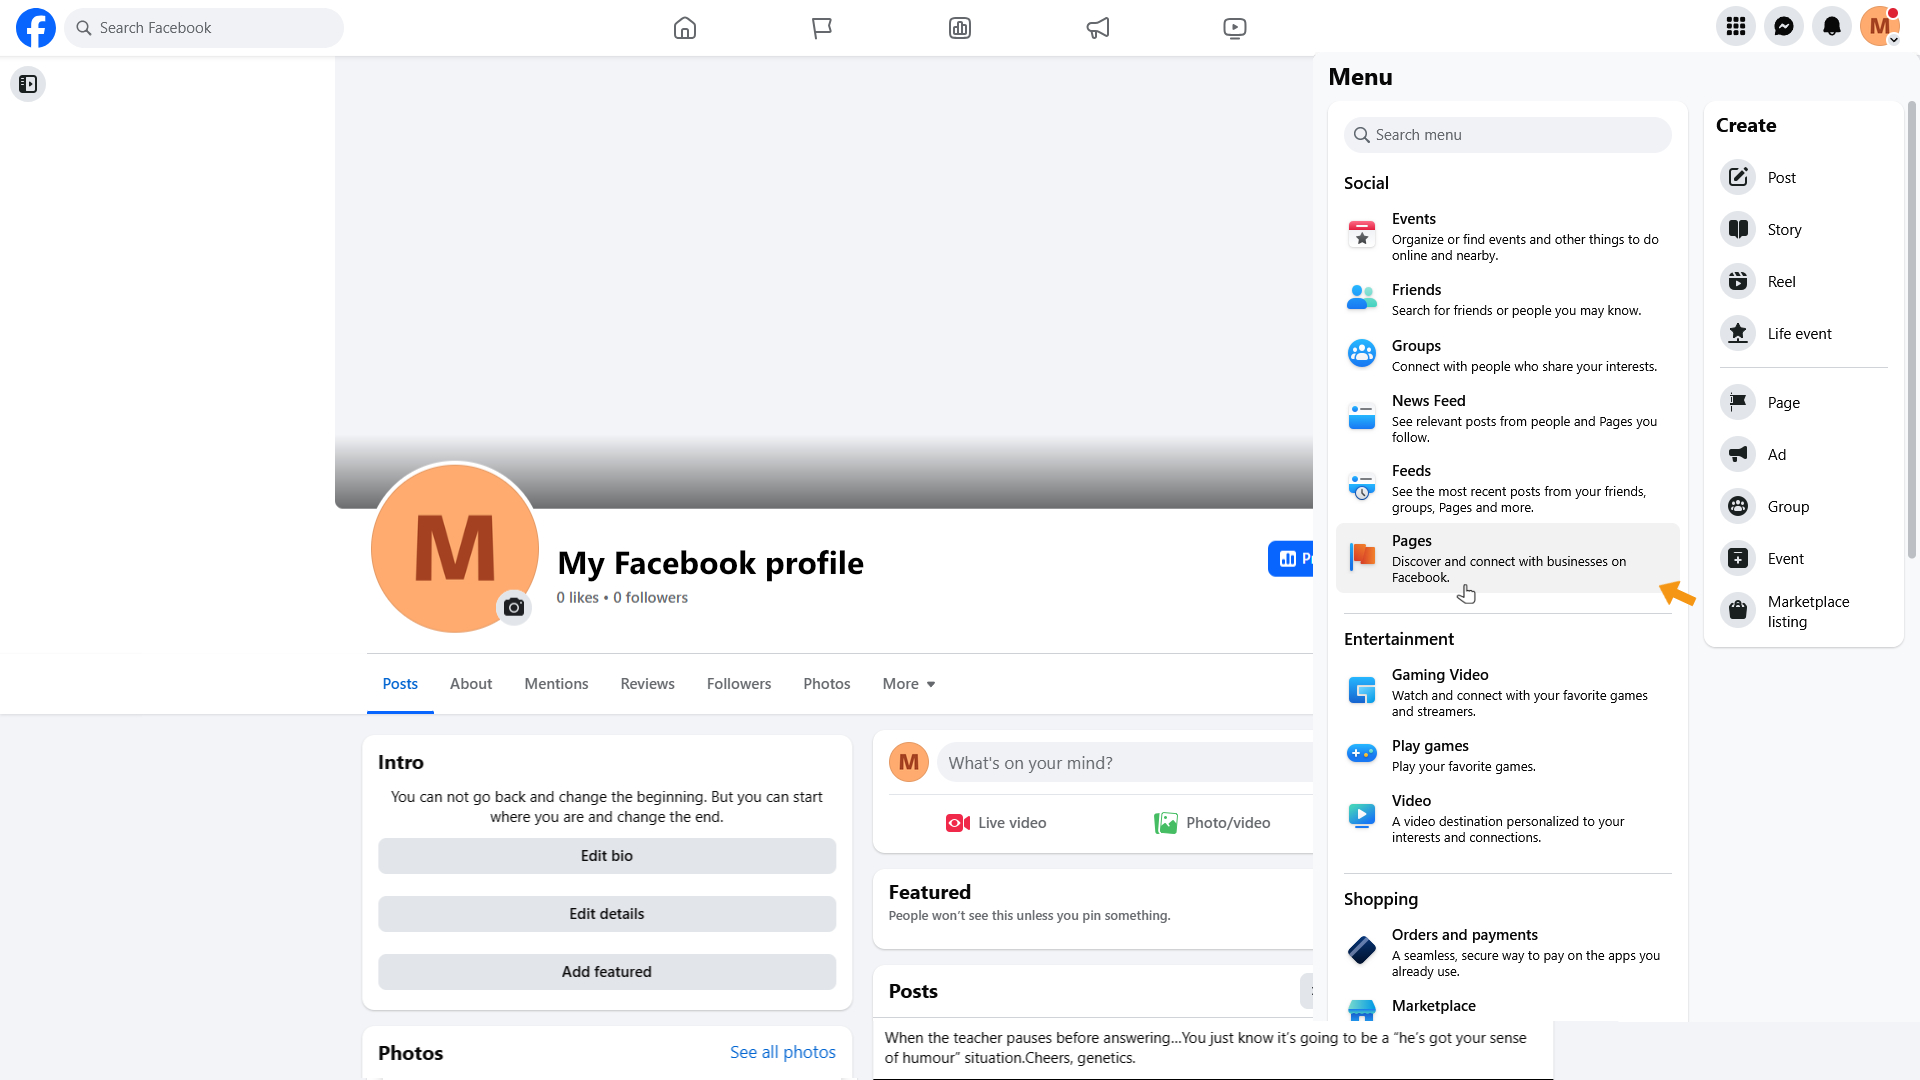Image resolution: width=1920 pixels, height=1080 pixels.
Task: Open account menu via profile avatar arrow
Action: [1893, 40]
